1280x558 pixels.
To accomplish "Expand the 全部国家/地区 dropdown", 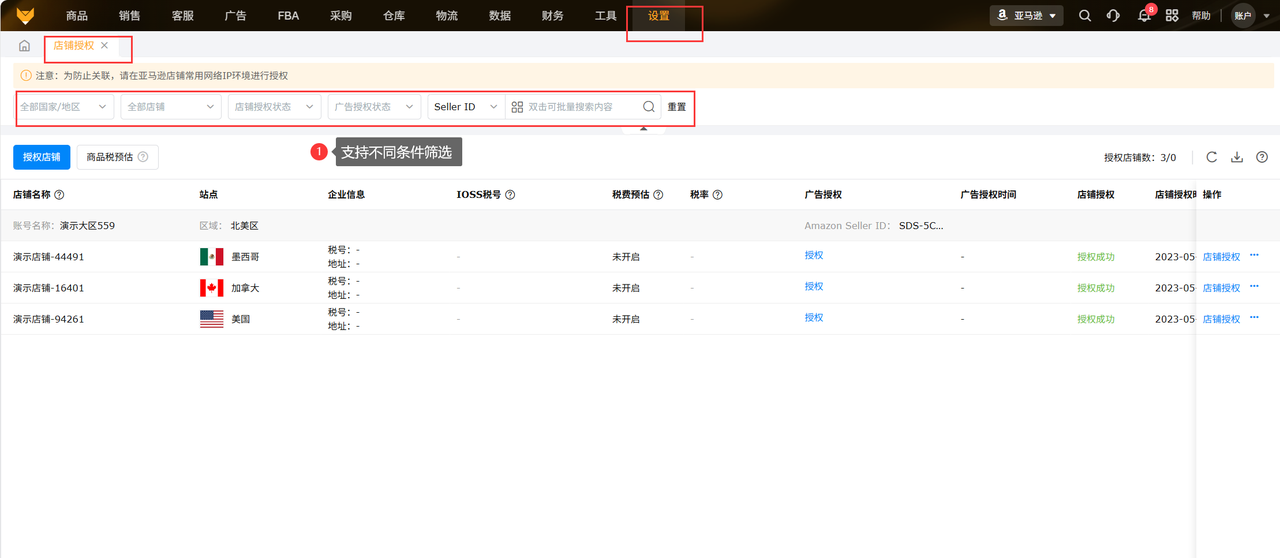I will point(64,107).
